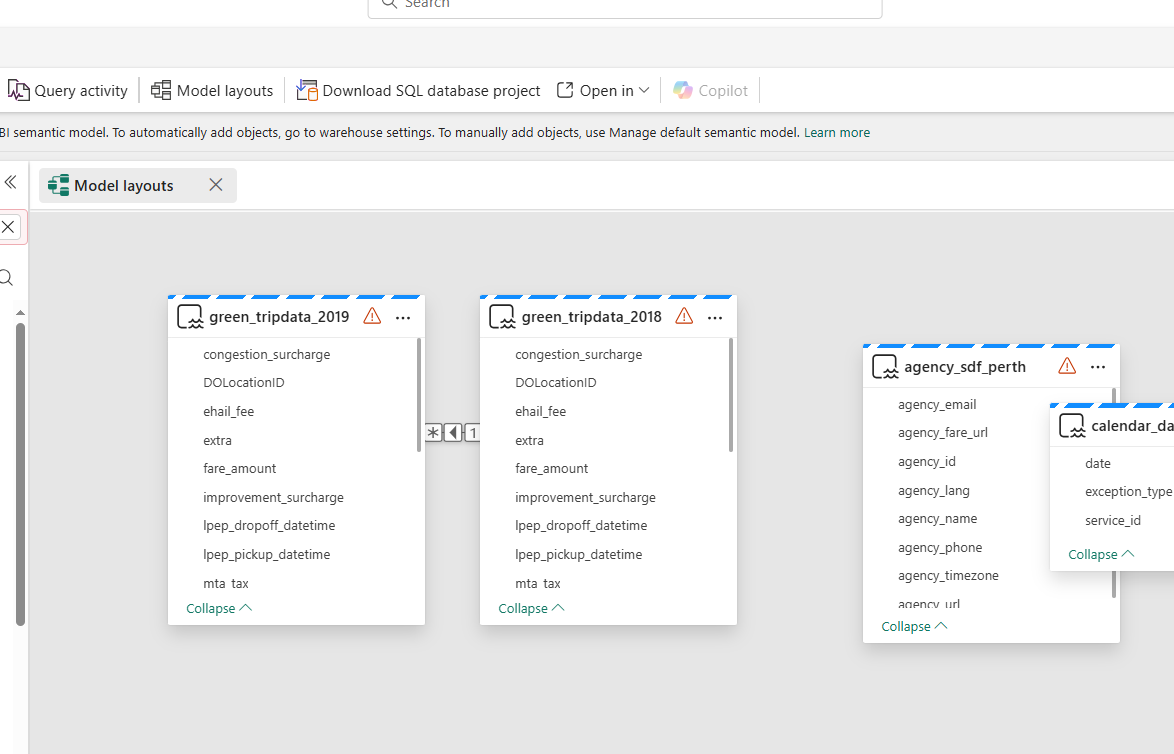The image size is (1174, 754).
Task: Select congestion_surcharge in green_tripdata_2019
Action: [x=267, y=355]
